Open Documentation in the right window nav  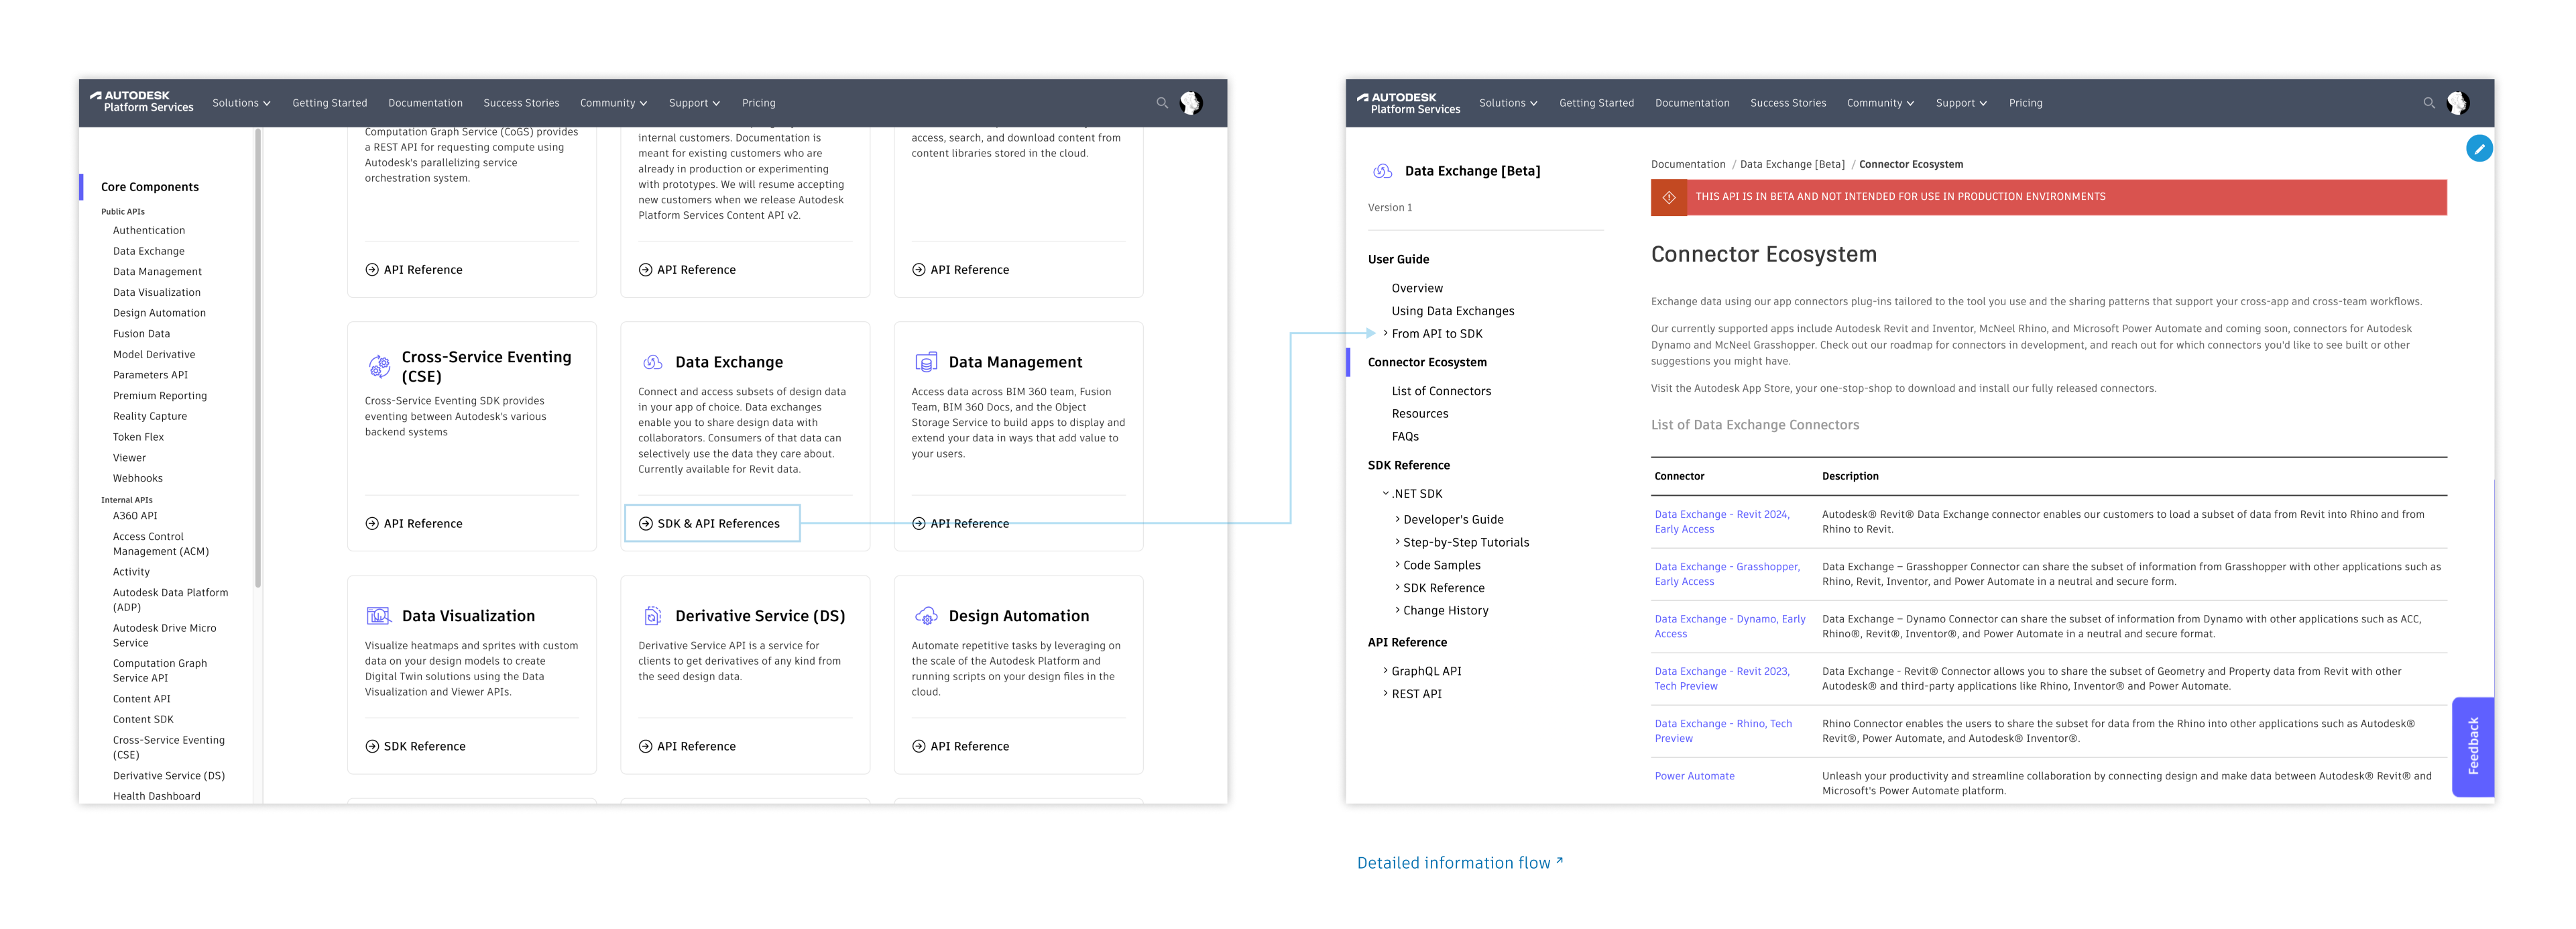tap(1692, 103)
